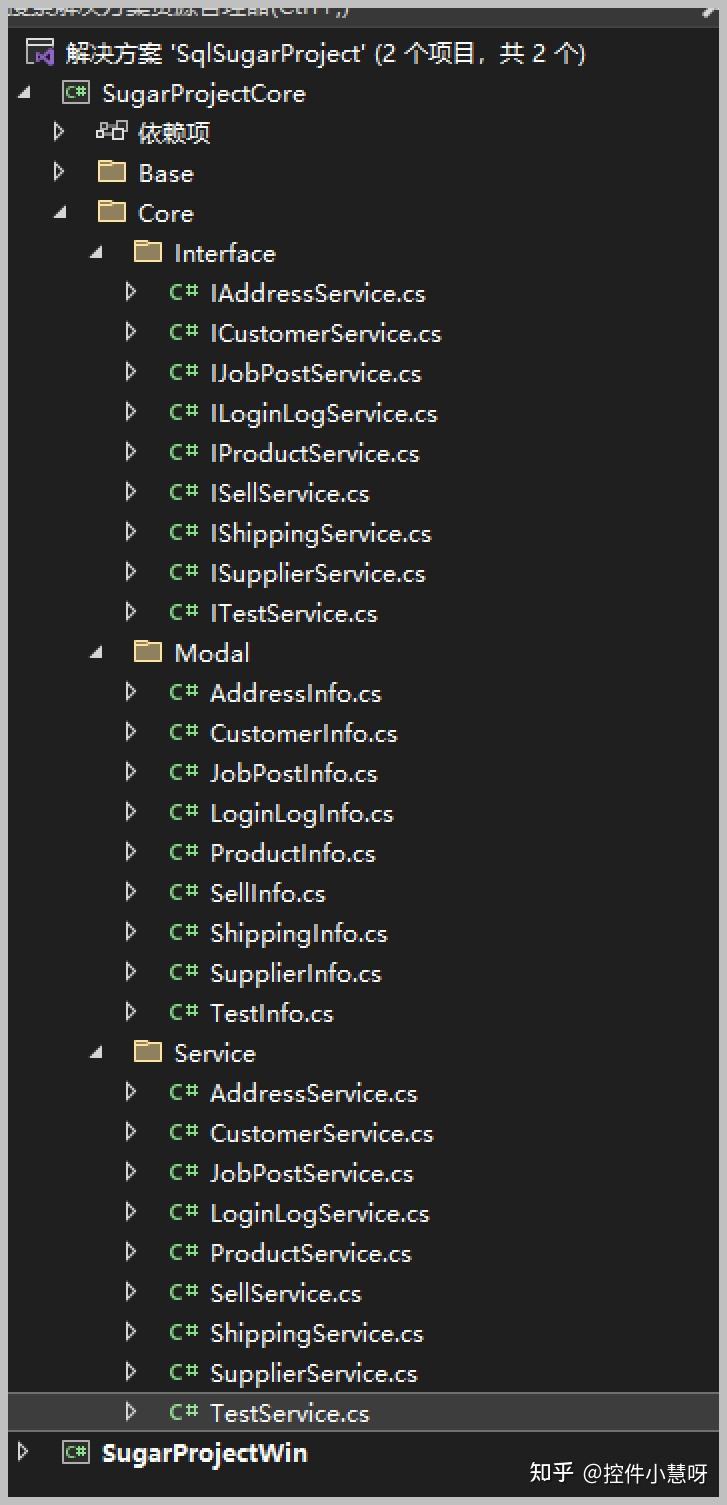
Task: Select the TestService.cs file
Action: (x=289, y=1413)
